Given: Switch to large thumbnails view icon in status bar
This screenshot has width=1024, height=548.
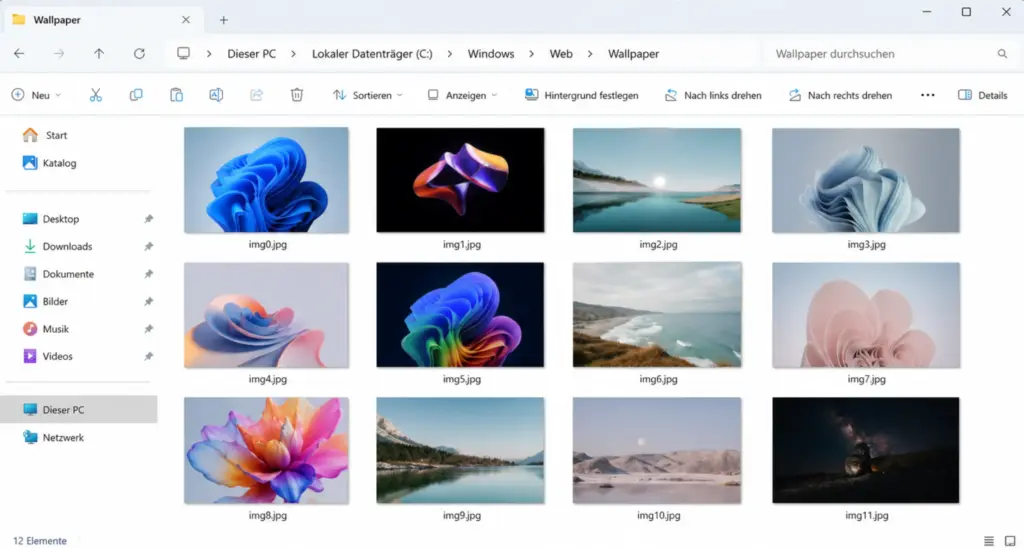Looking at the screenshot, I should coord(1010,540).
